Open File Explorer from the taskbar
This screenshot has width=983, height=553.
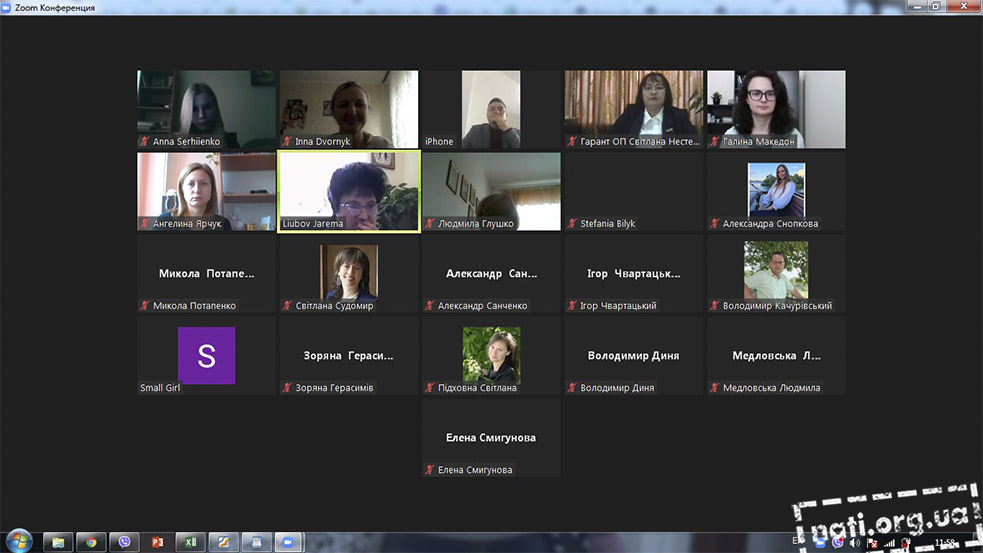(x=58, y=542)
